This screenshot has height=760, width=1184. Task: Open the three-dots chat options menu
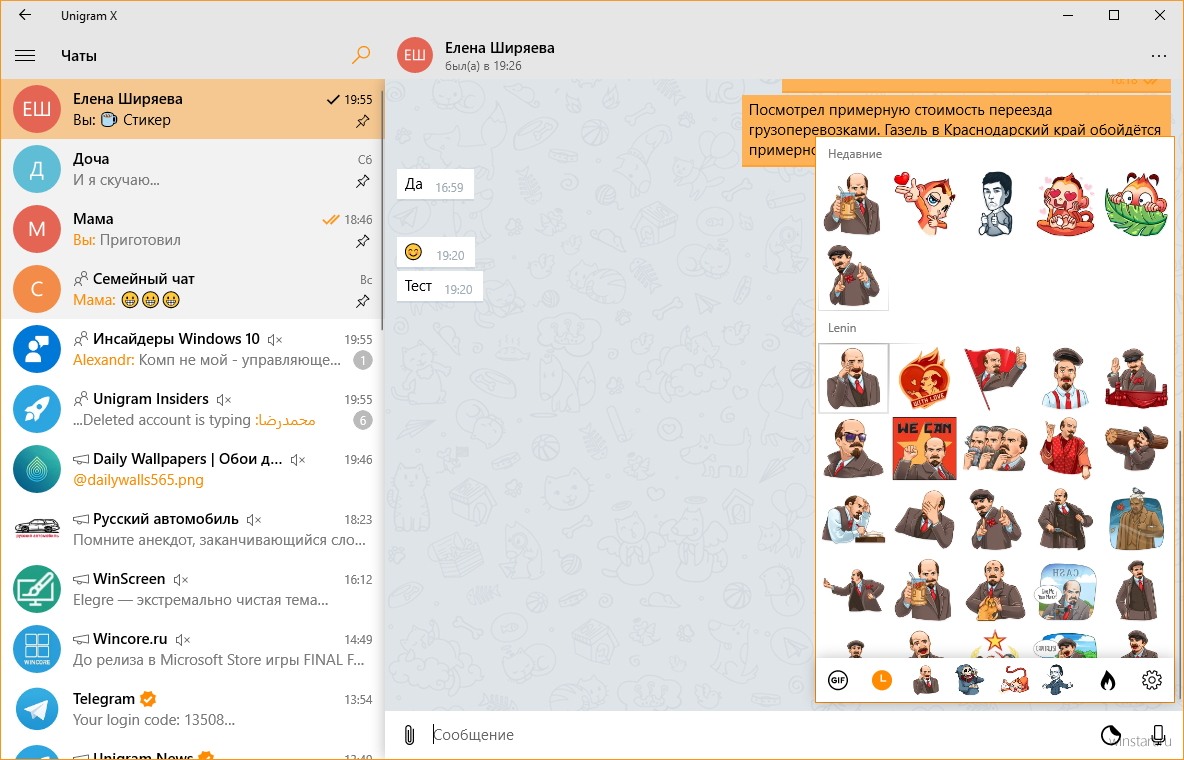(1158, 55)
